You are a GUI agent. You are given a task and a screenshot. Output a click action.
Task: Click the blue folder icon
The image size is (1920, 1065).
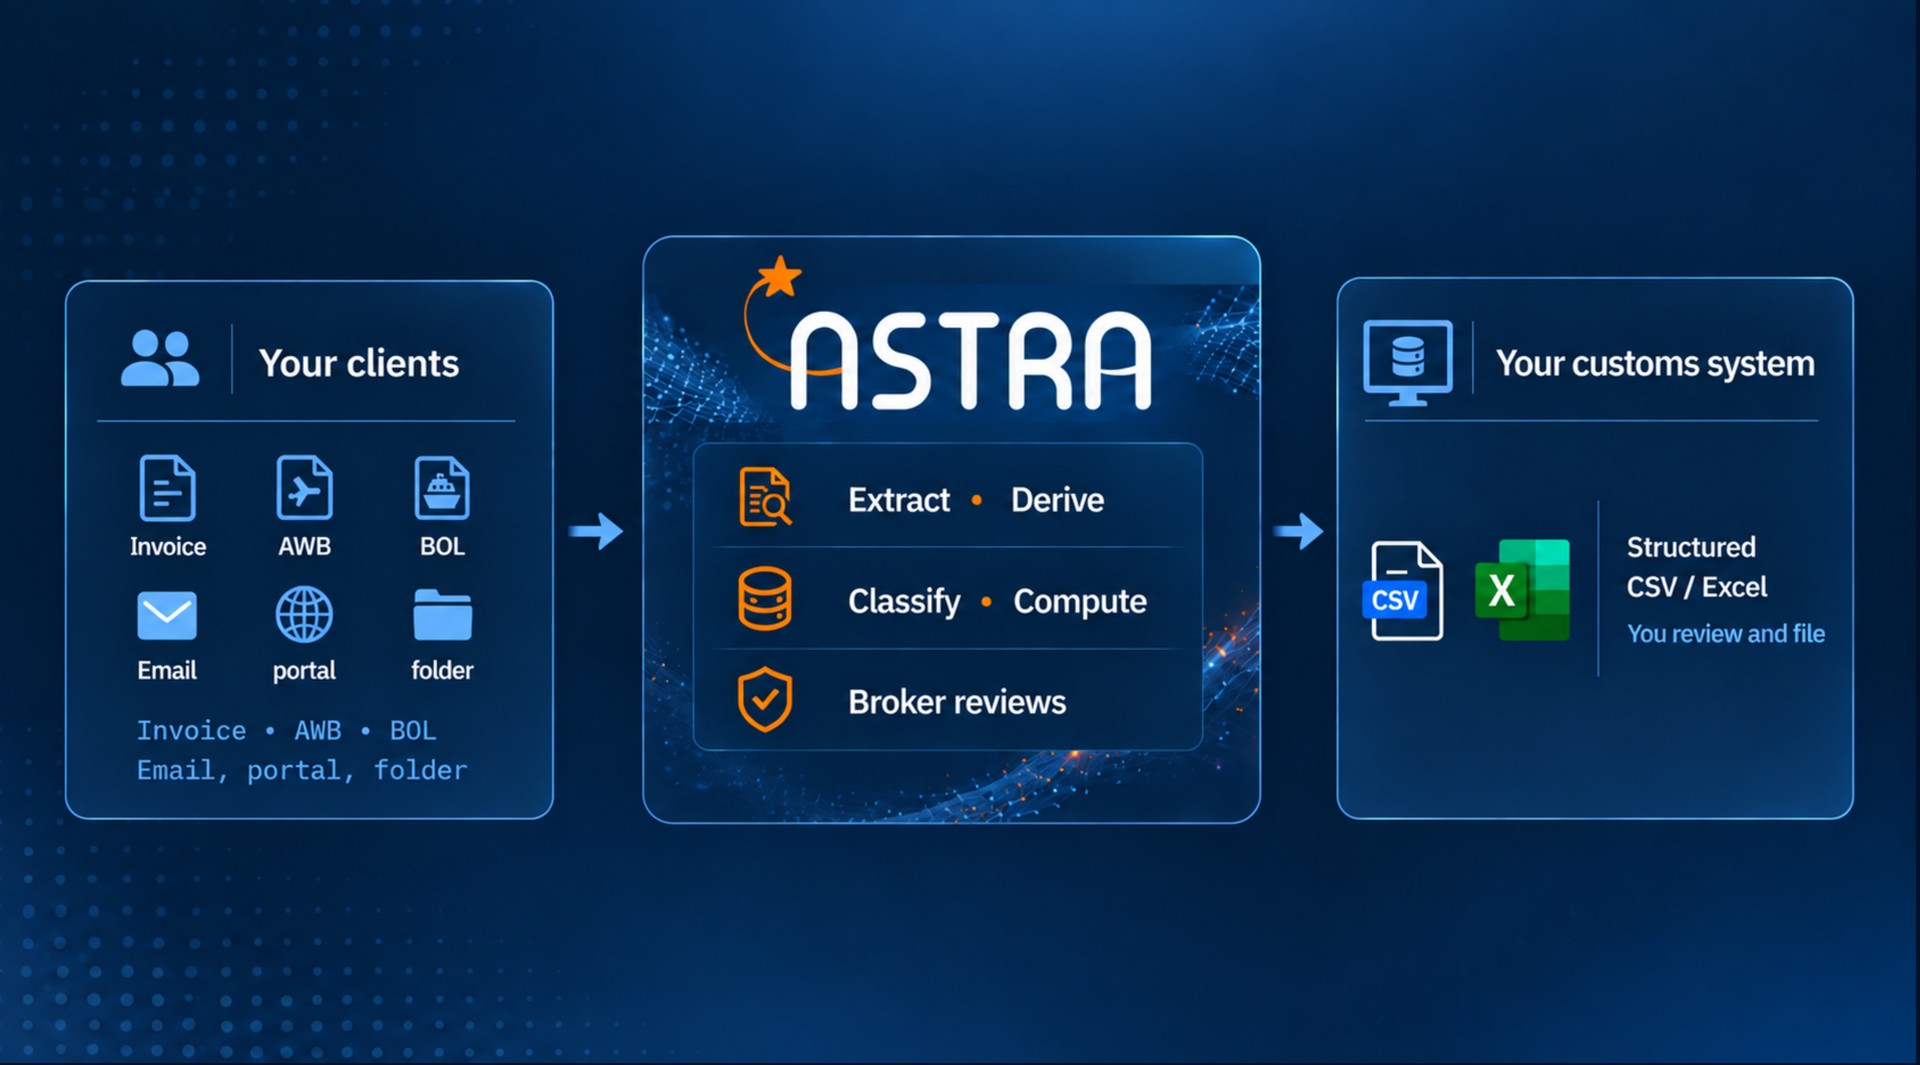pyautogui.click(x=442, y=614)
